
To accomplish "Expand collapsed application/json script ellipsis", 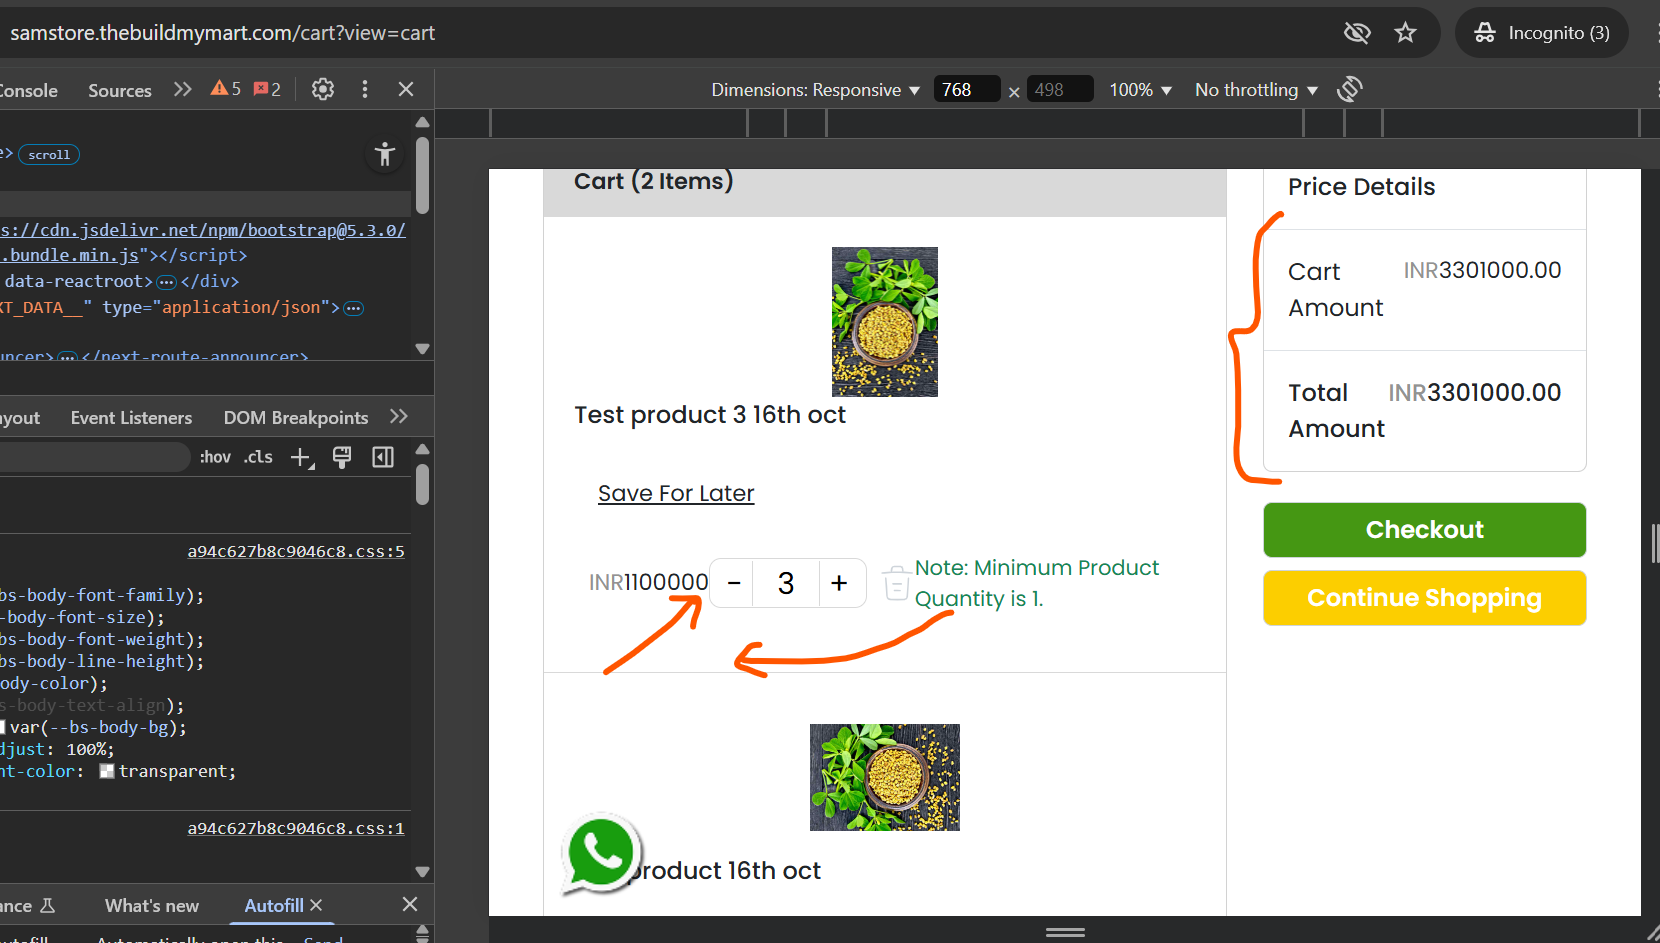I will [x=354, y=308].
